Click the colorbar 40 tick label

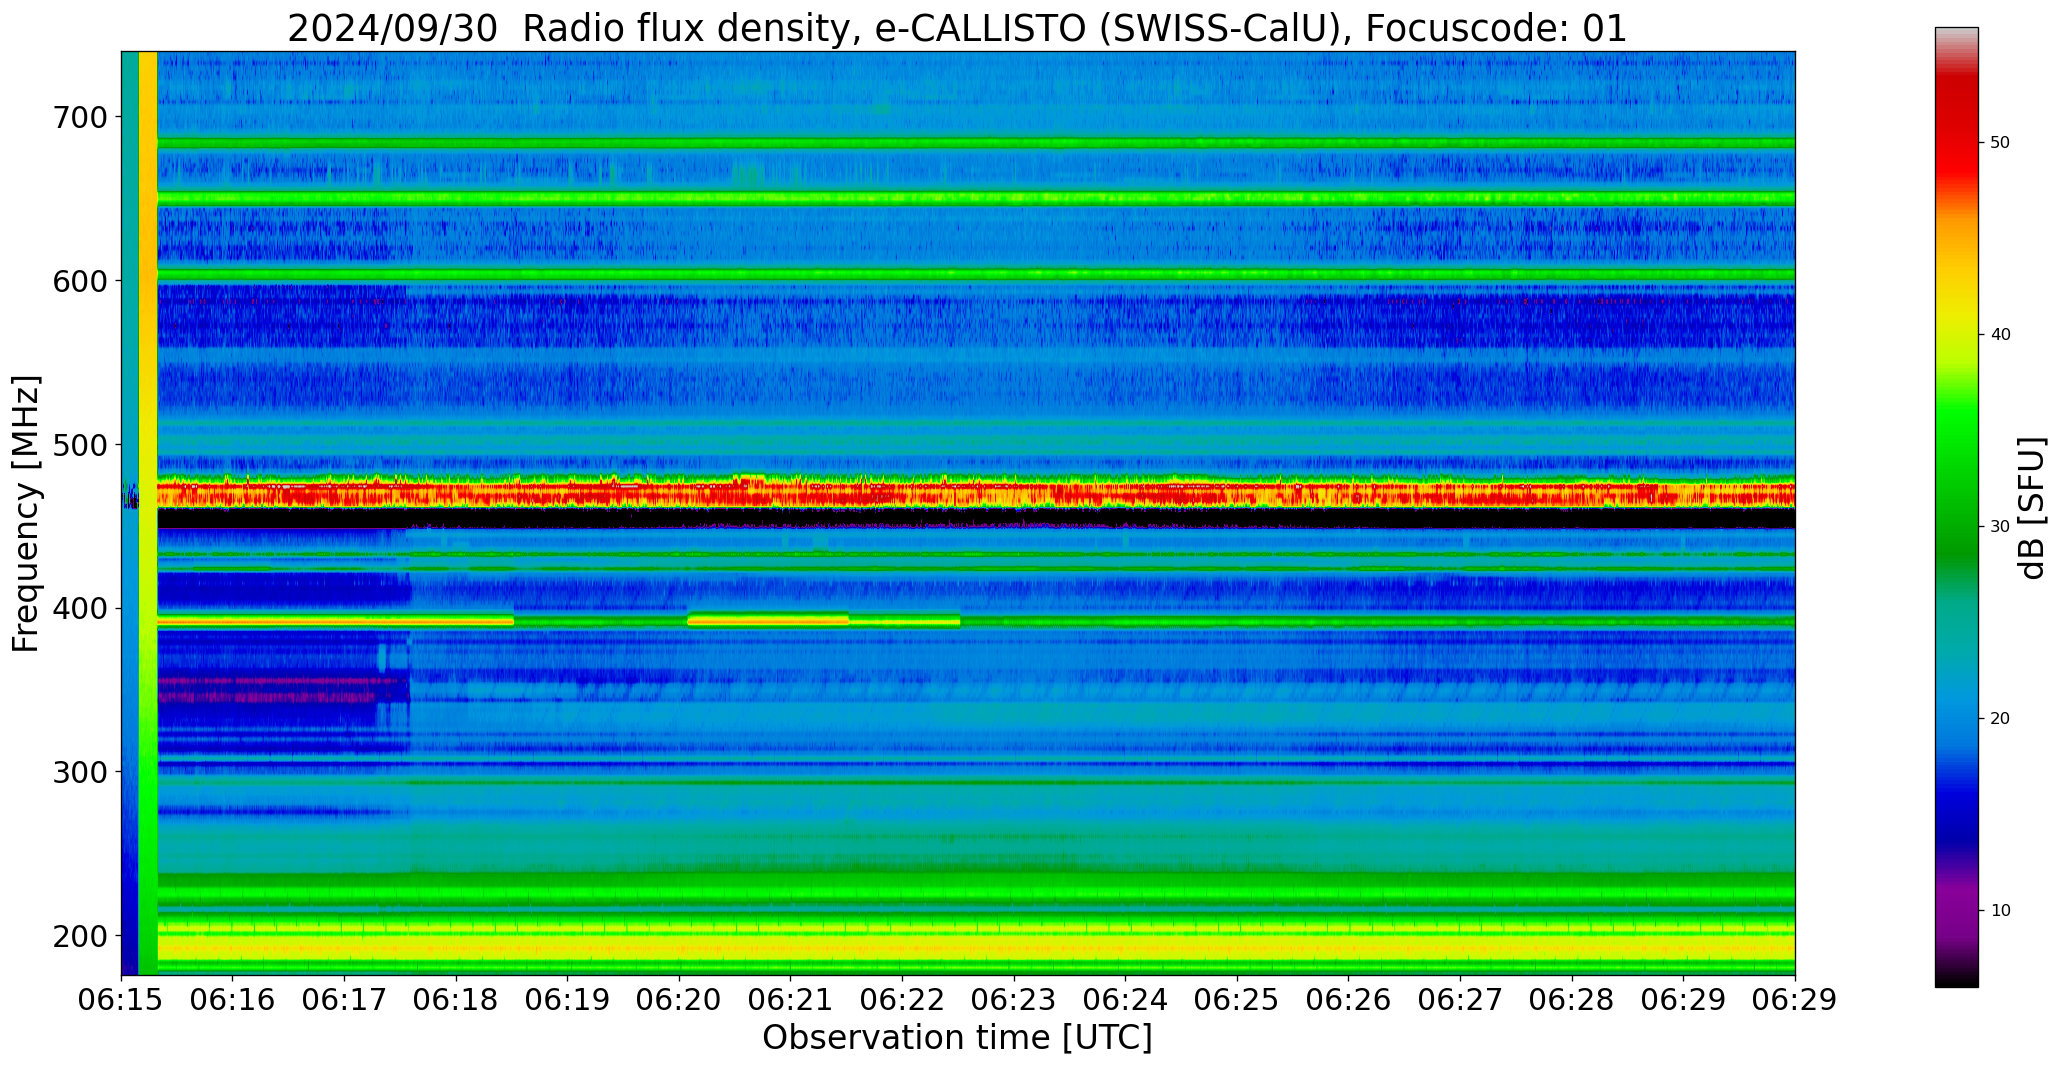pos(2000,335)
